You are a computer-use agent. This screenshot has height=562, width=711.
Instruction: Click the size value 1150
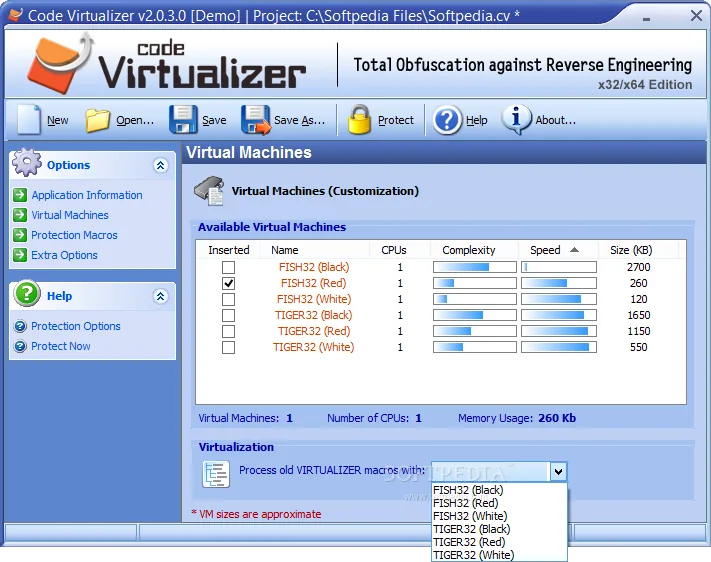pos(638,331)
